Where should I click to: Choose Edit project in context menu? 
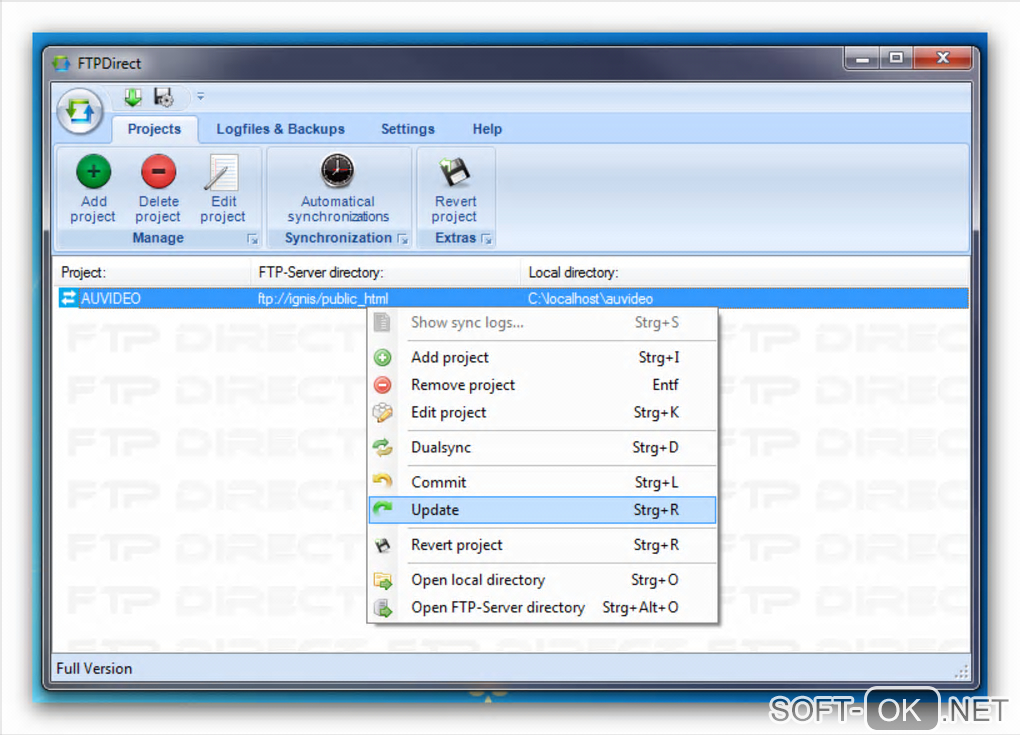click(542, 412)
